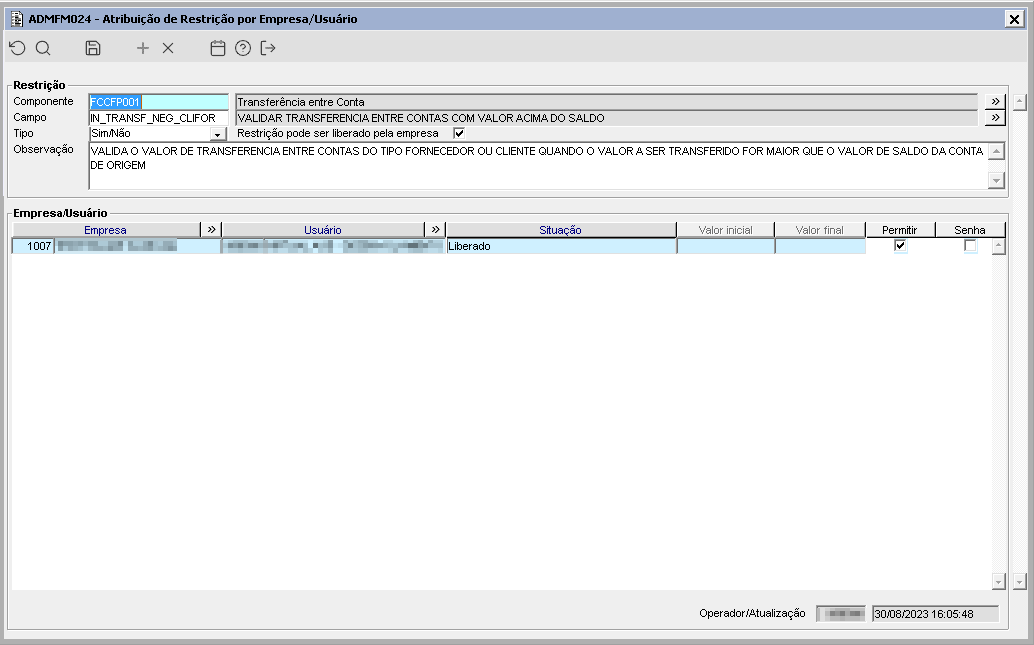
Task: Click the update date field 30/08/2023 16:05:48
Action: (x=935, y=613)
